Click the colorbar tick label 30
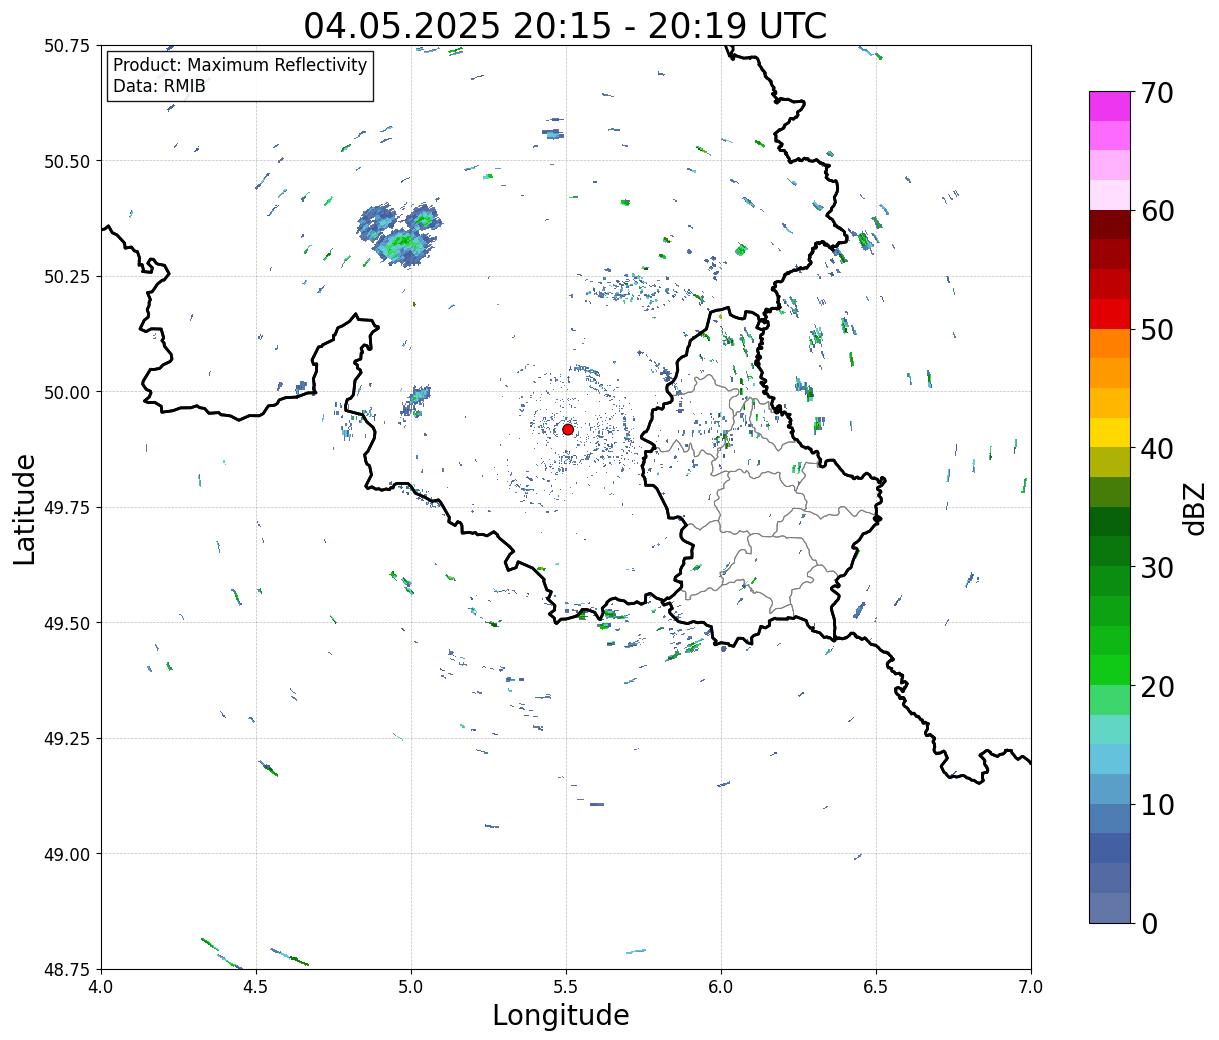The image size is (1219, 1040). [x=1156, y=568]
